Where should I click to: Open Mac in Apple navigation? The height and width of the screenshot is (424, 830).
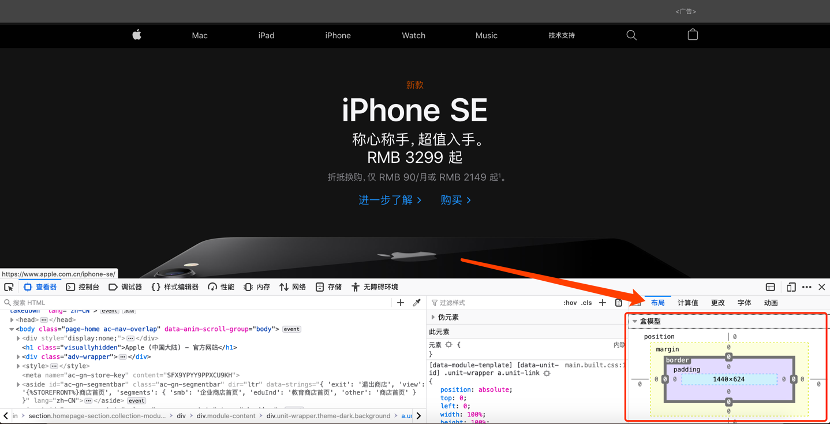click(x=200, y=35)
